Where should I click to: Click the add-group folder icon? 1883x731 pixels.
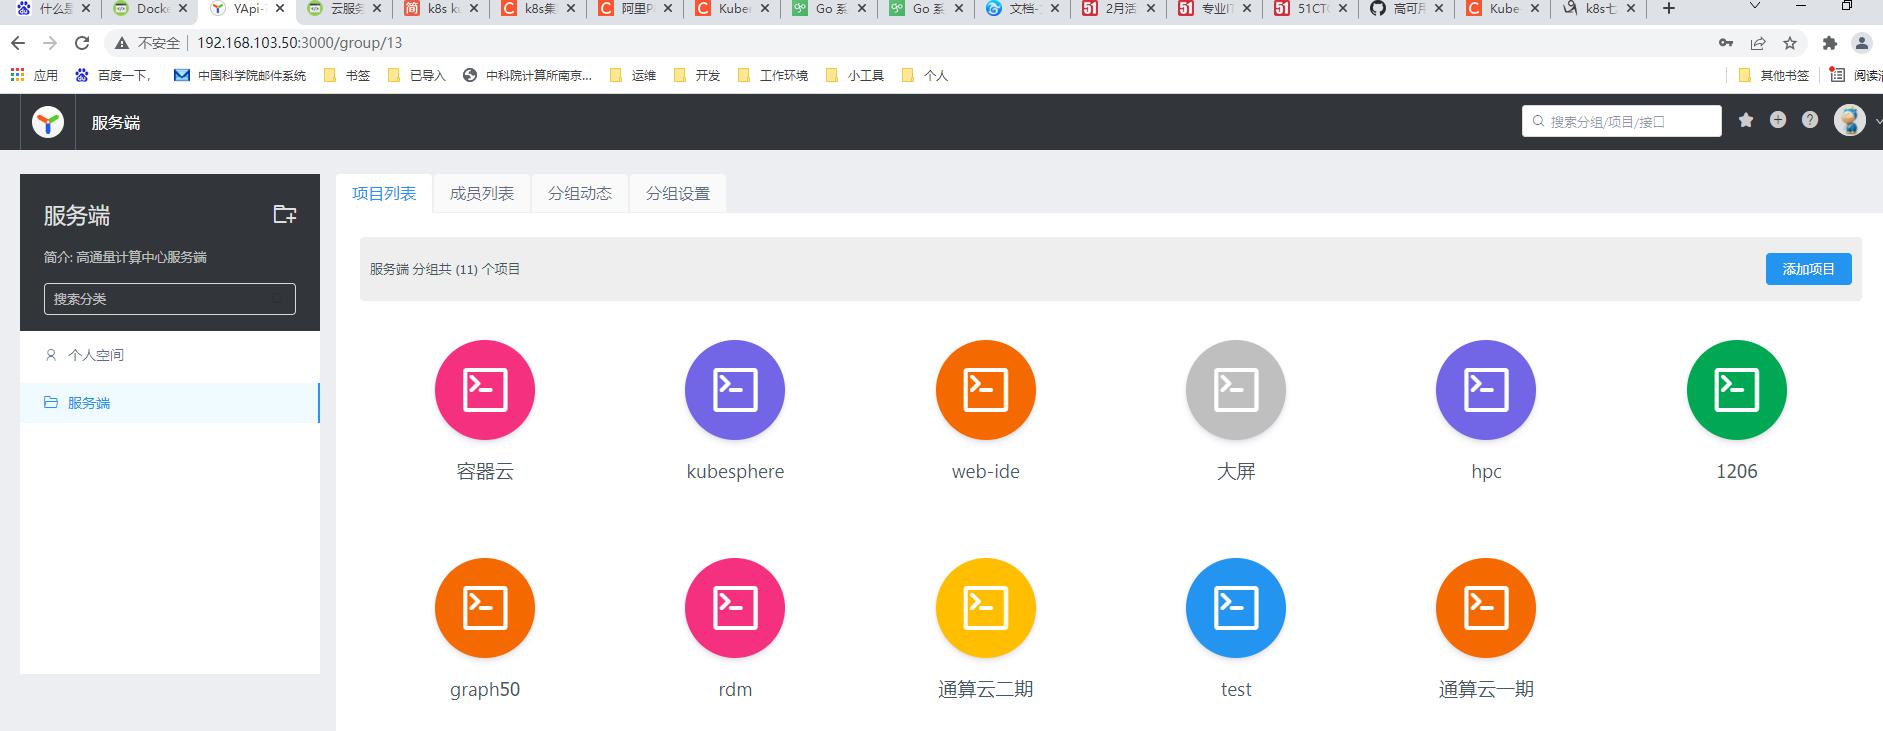point(285,214)
